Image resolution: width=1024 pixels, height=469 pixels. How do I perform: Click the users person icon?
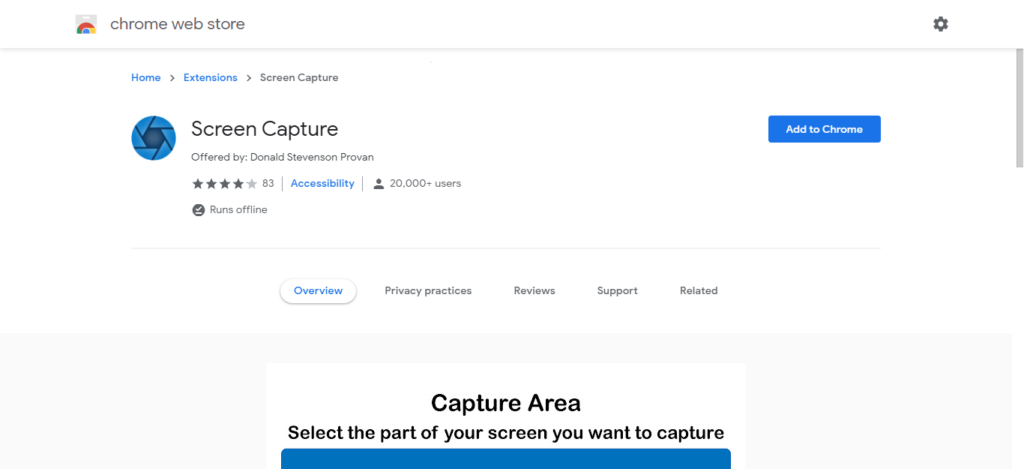click(x=379, y=184)
